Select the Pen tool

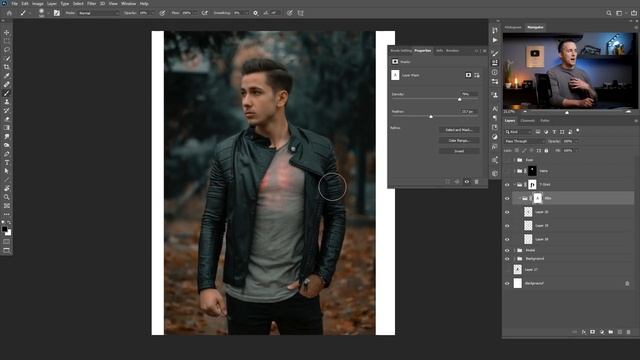(x=7, y=154)
